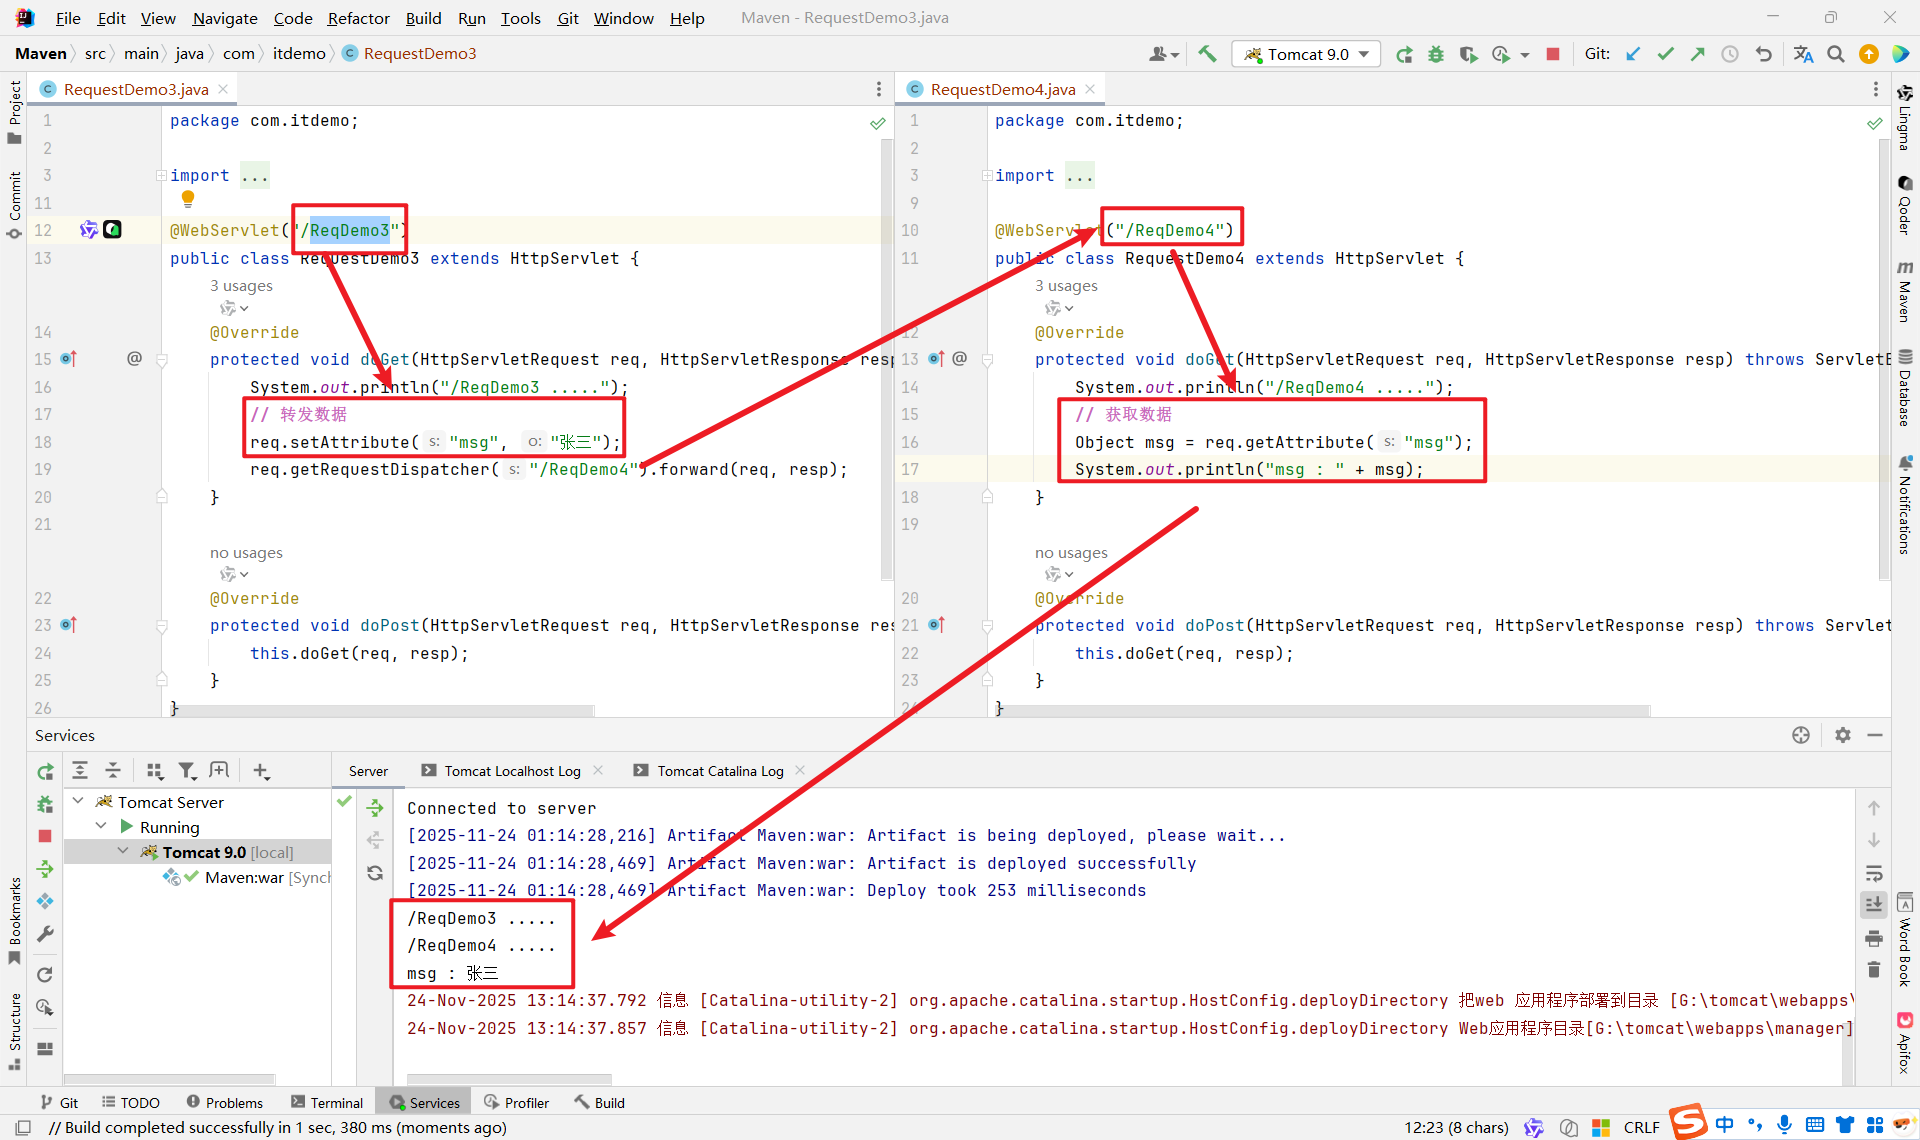
Task: Toggle scroll to end in console
Action: click(1874, 904)
